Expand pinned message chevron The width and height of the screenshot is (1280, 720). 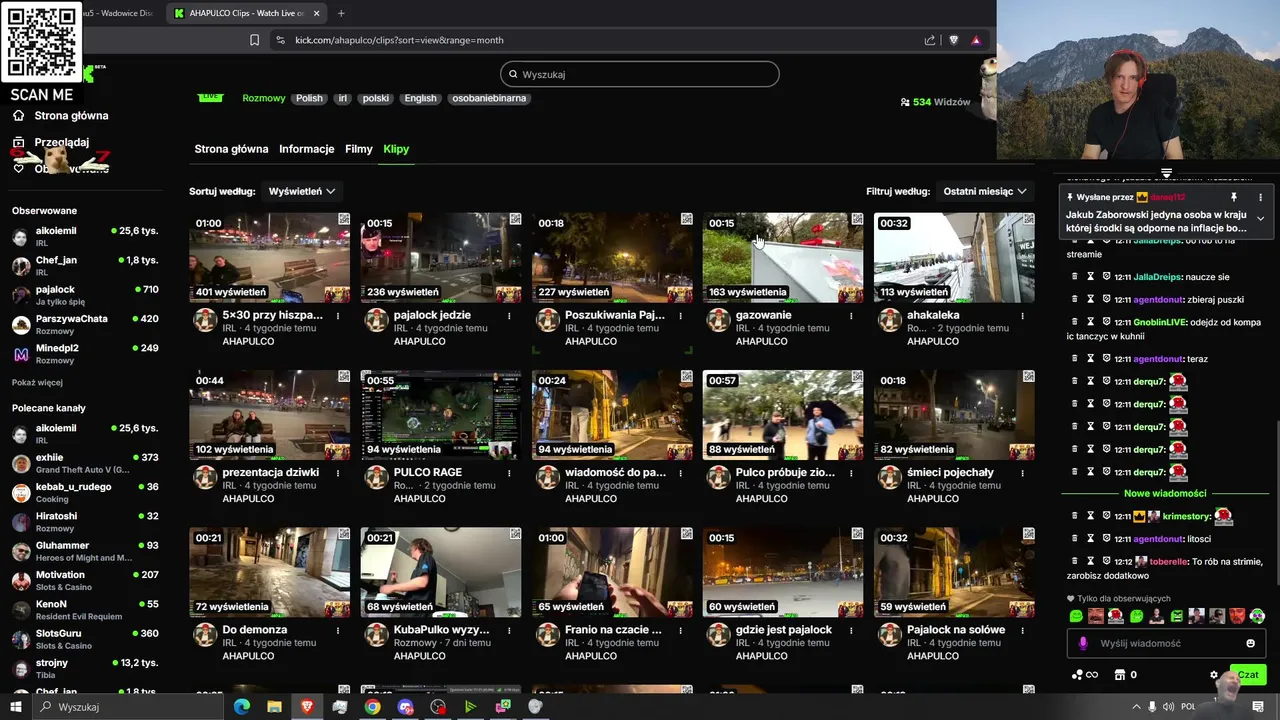[x=1260, y=218]
